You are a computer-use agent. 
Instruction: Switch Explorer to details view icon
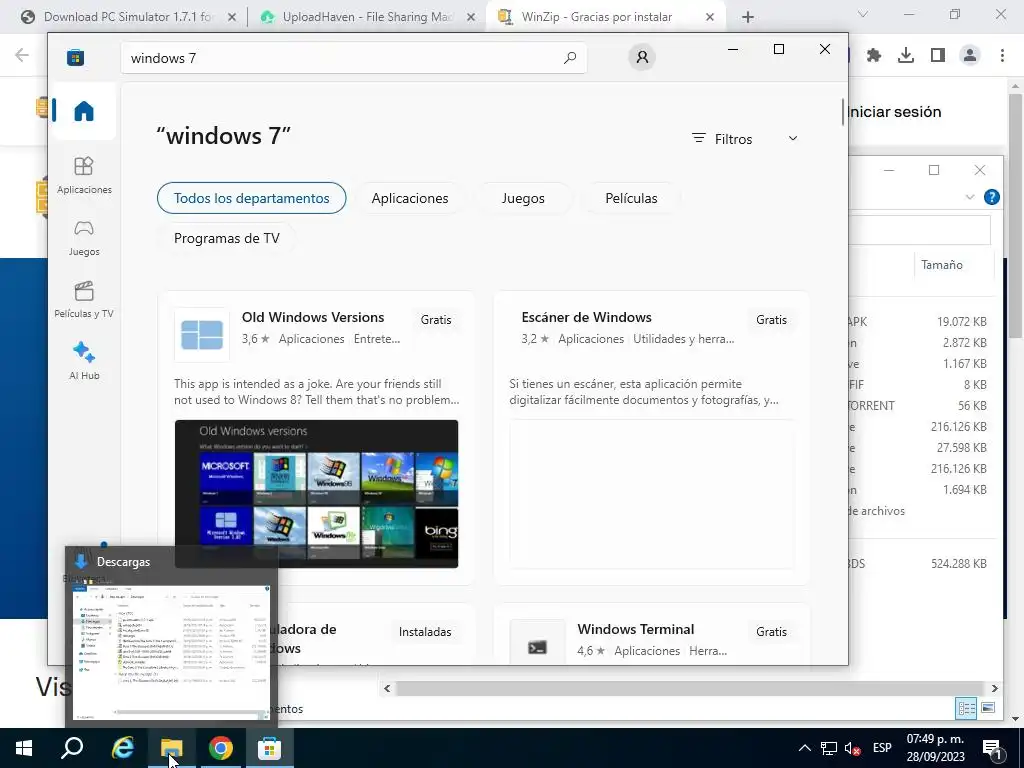967,709
